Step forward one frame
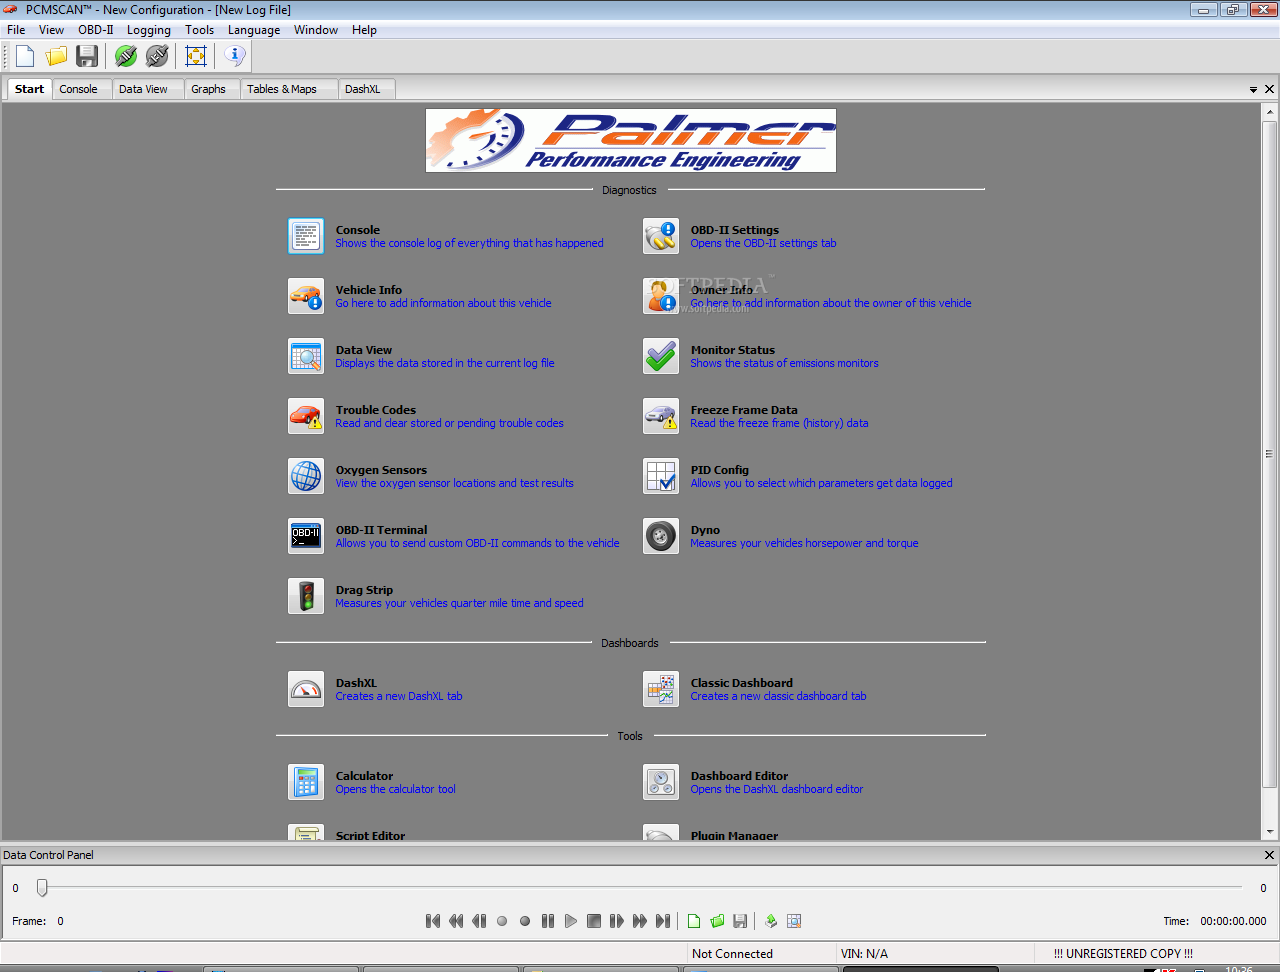This screenshot has width=1280, height=972. tap(617, 921)
